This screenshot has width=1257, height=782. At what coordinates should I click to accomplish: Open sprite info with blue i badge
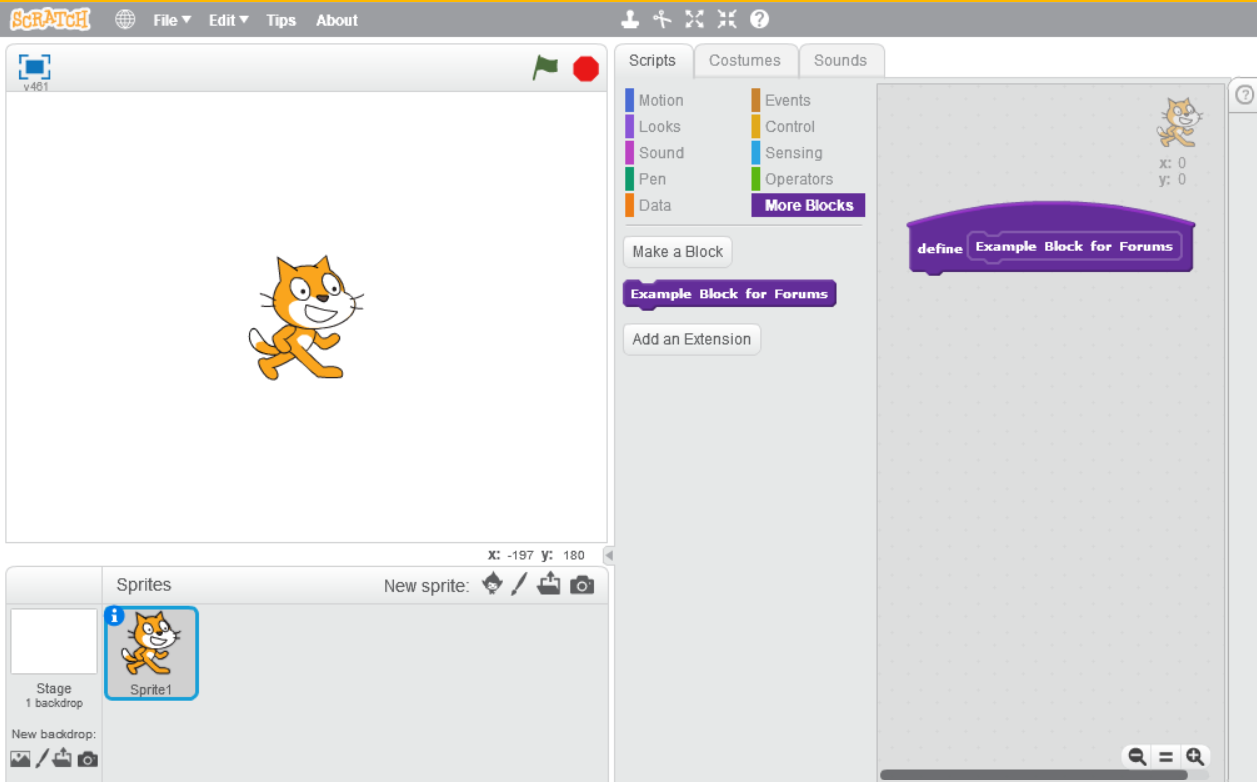[x=115, y=616]
